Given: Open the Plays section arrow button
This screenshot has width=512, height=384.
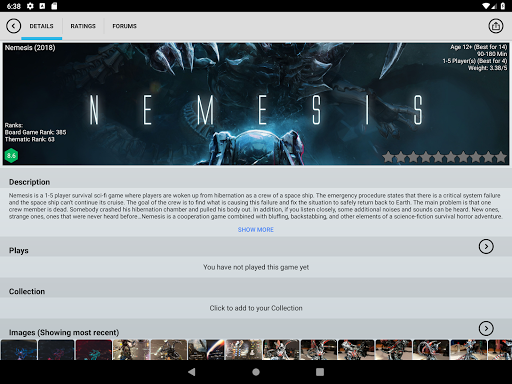Looking at the screenshot, I should click(486, 246).
